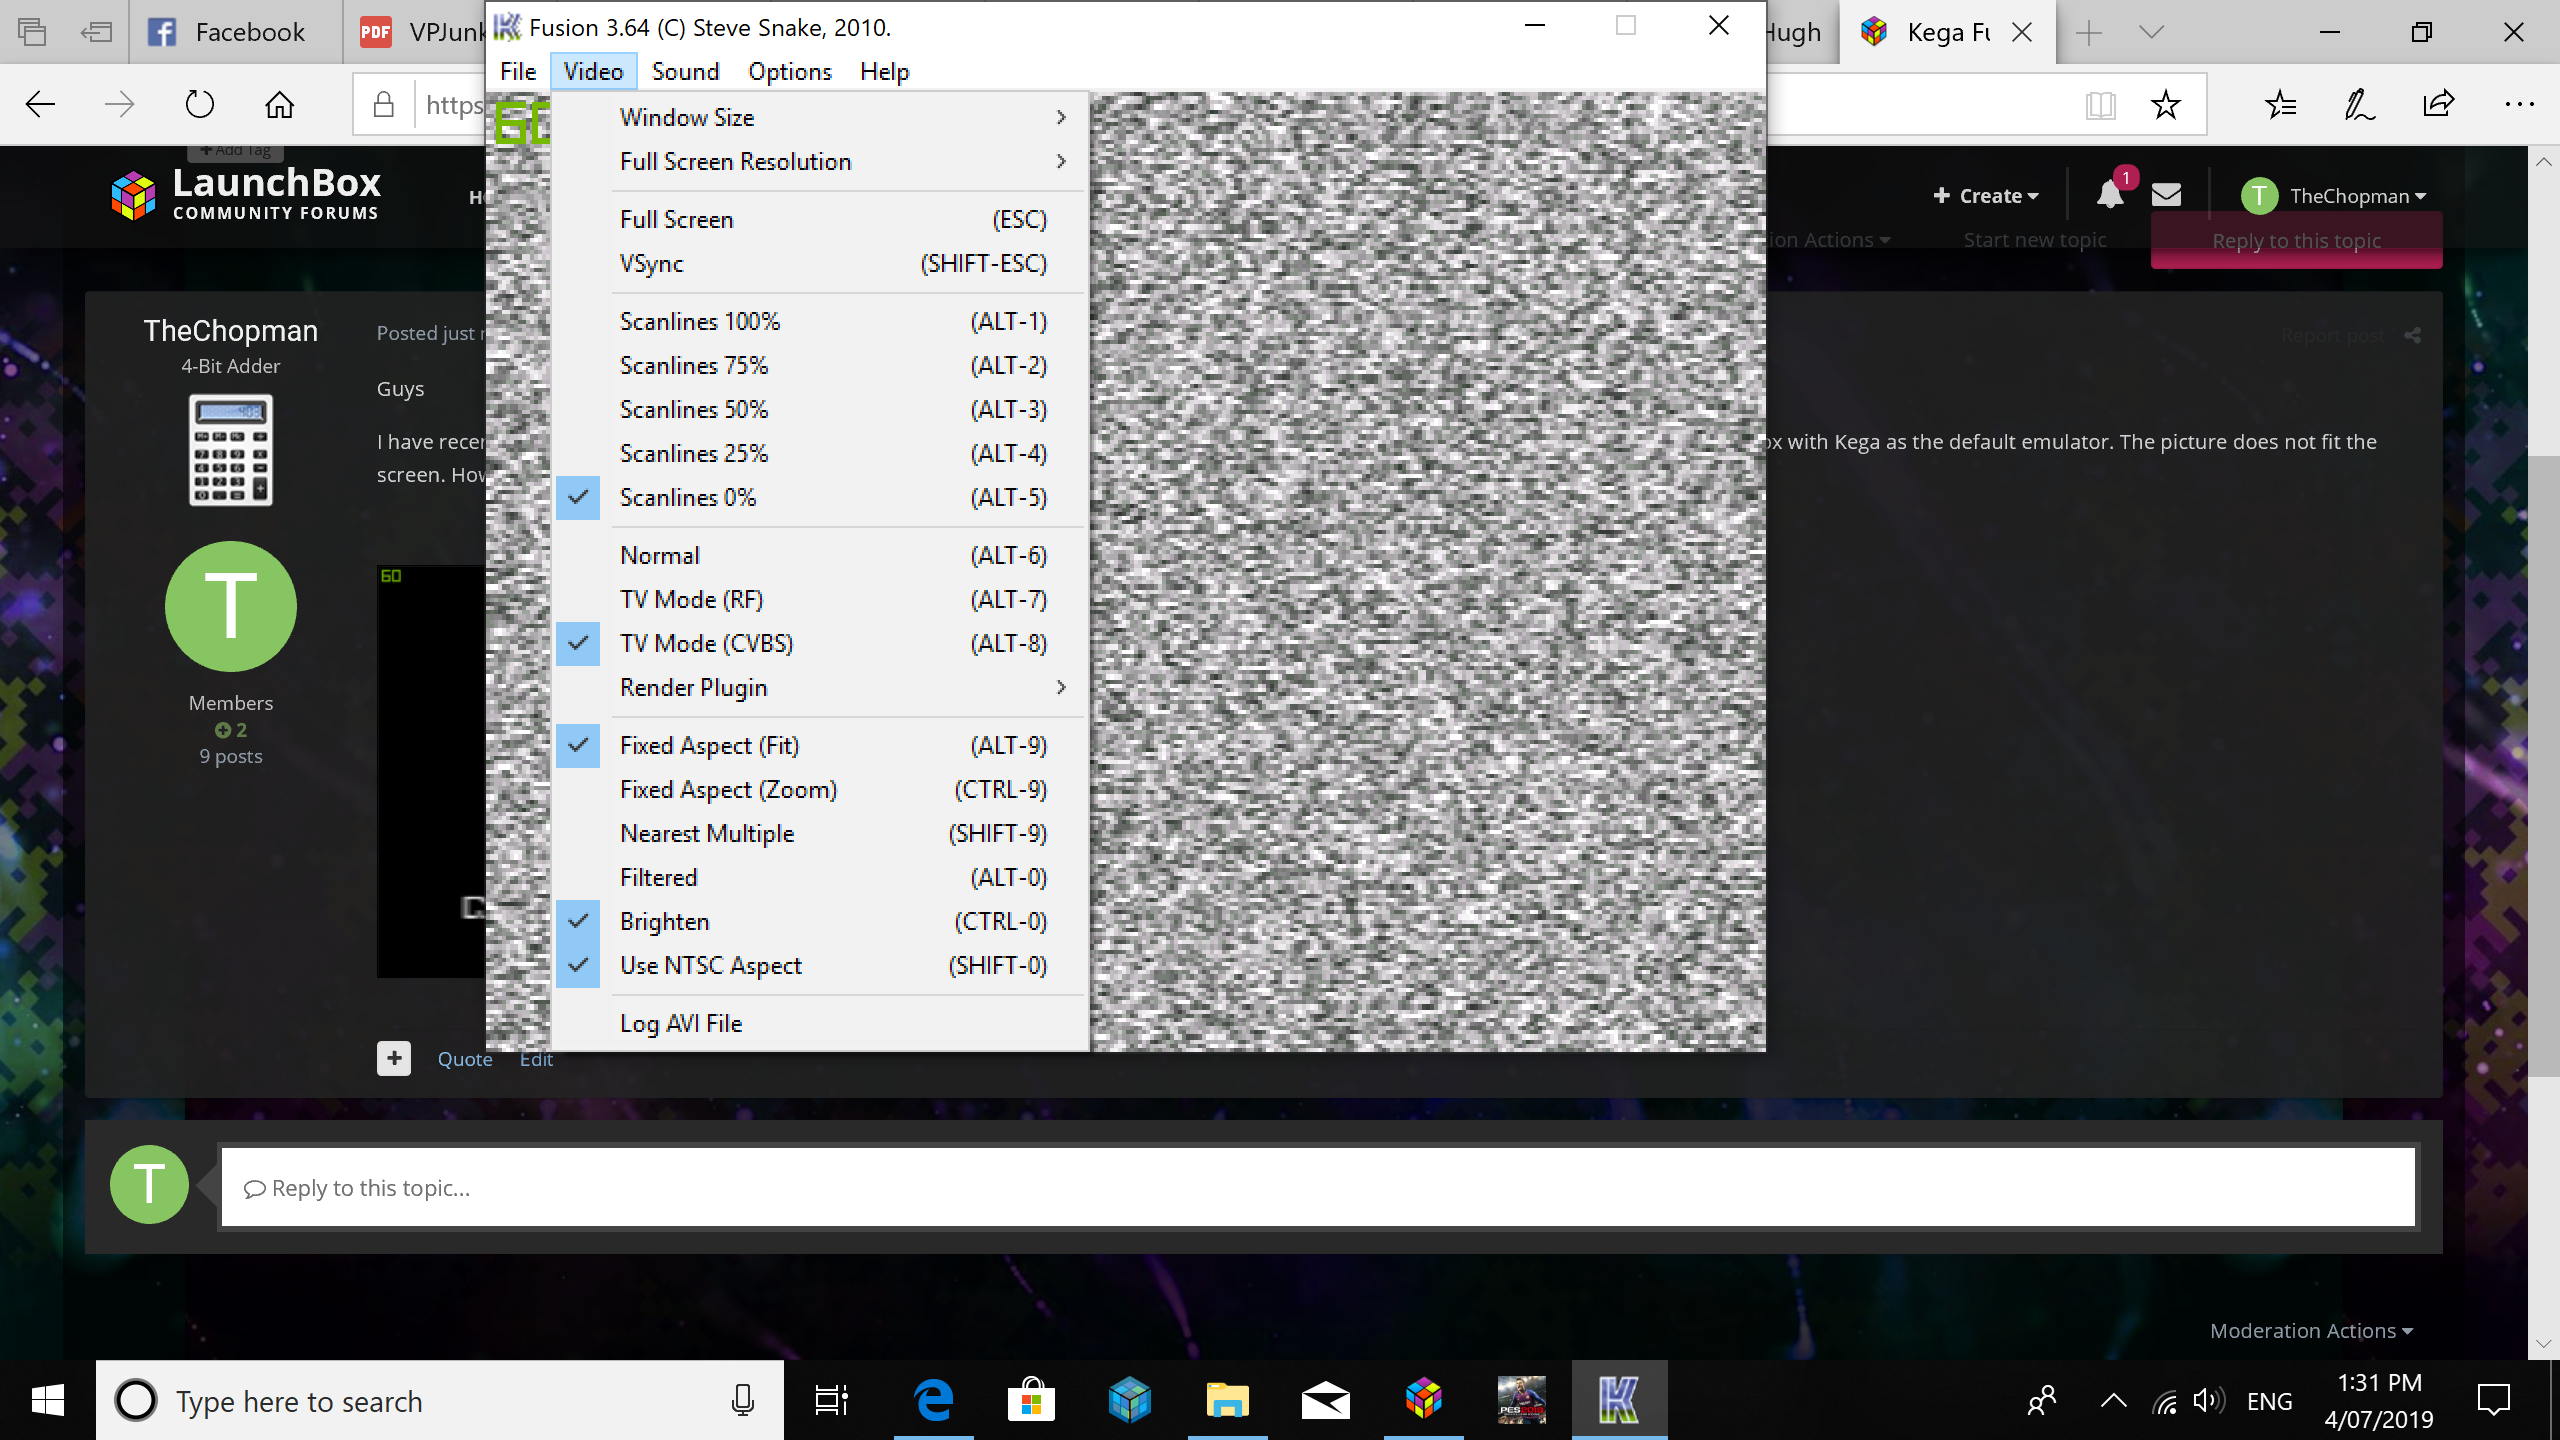Enable the Filtered option
2560x1440 pixels.
820,877
